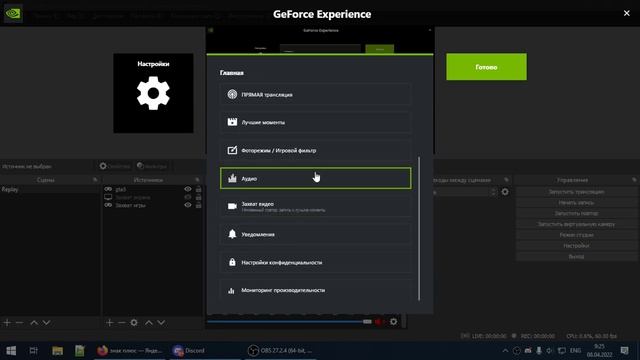Select the Захват экрана source row in OBS
640x360 pixels.
coord(153,197)
